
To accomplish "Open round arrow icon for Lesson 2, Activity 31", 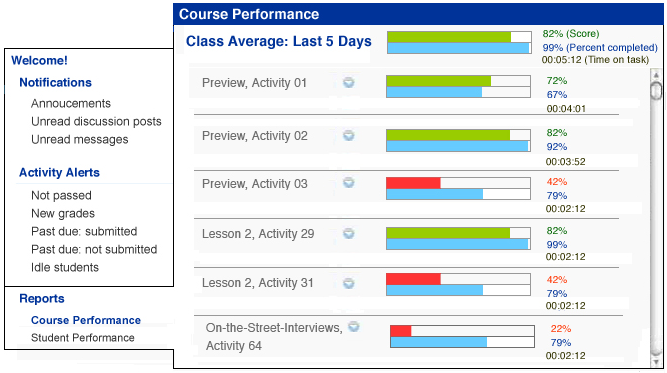I will [348, 283].
